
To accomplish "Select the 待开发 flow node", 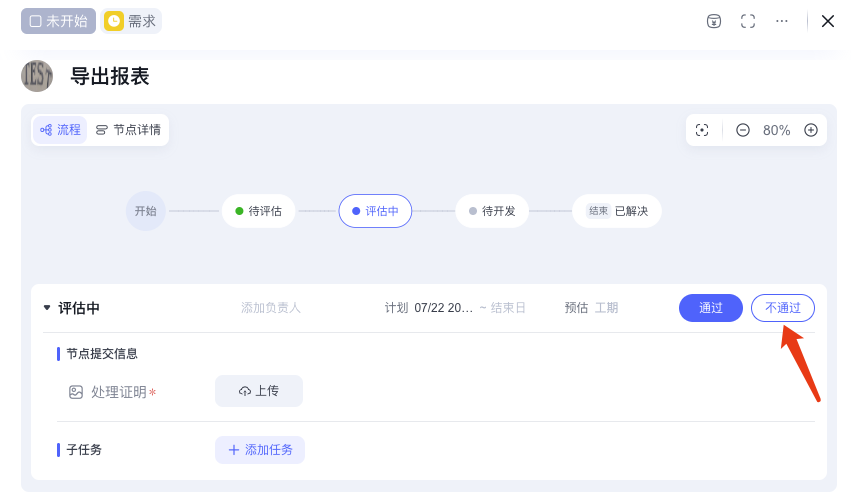I will 492,211.
